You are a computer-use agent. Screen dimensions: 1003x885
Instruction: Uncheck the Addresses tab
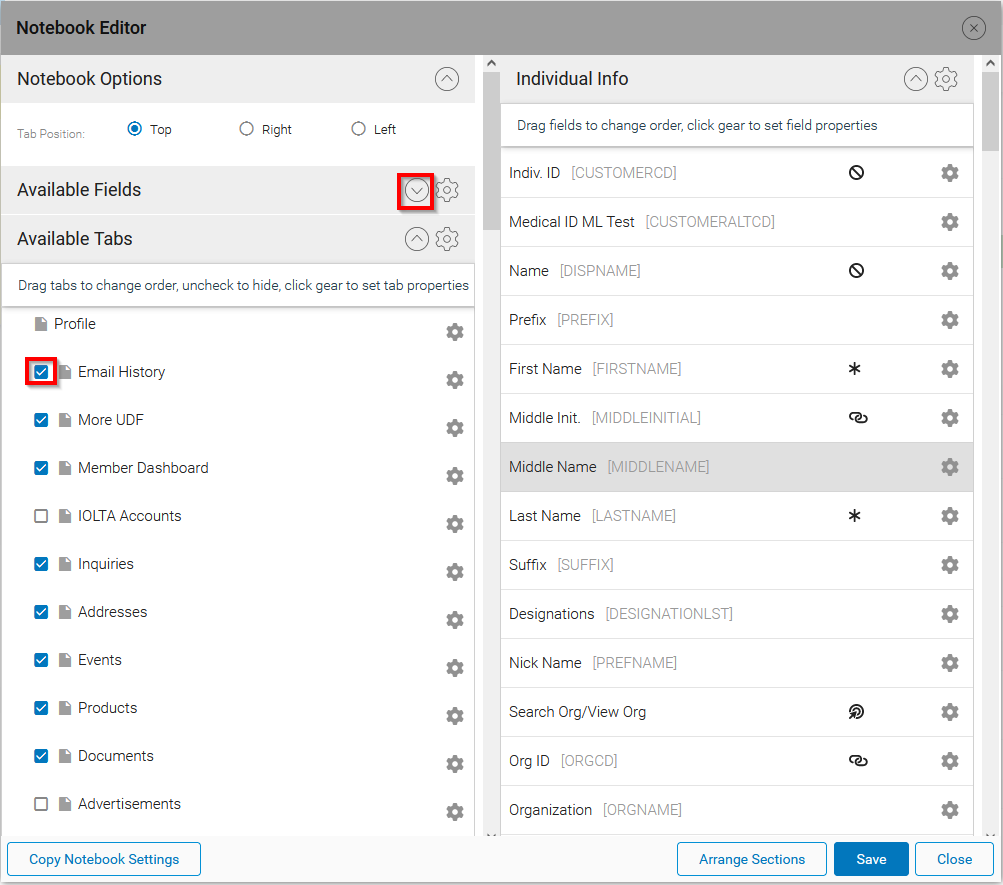(x=41, y=612)
